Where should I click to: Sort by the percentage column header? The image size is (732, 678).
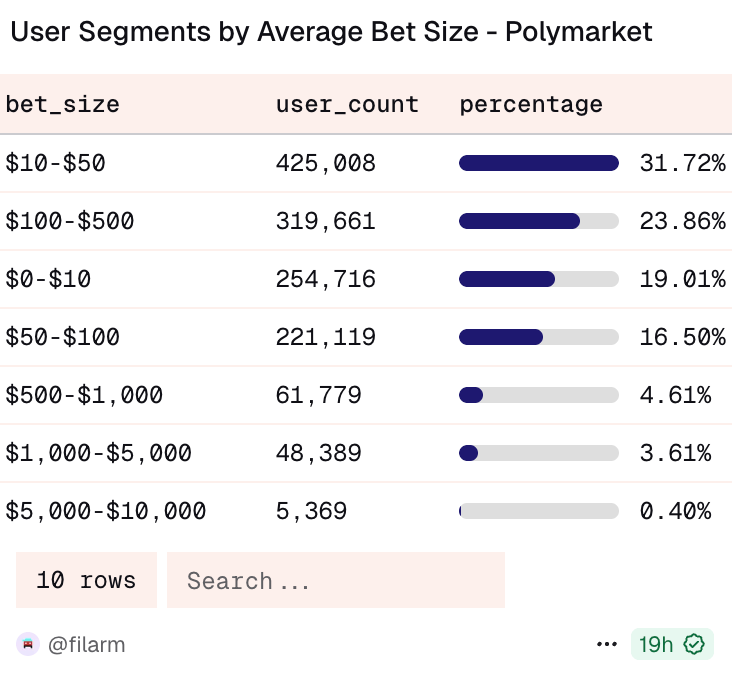[531, 104]
